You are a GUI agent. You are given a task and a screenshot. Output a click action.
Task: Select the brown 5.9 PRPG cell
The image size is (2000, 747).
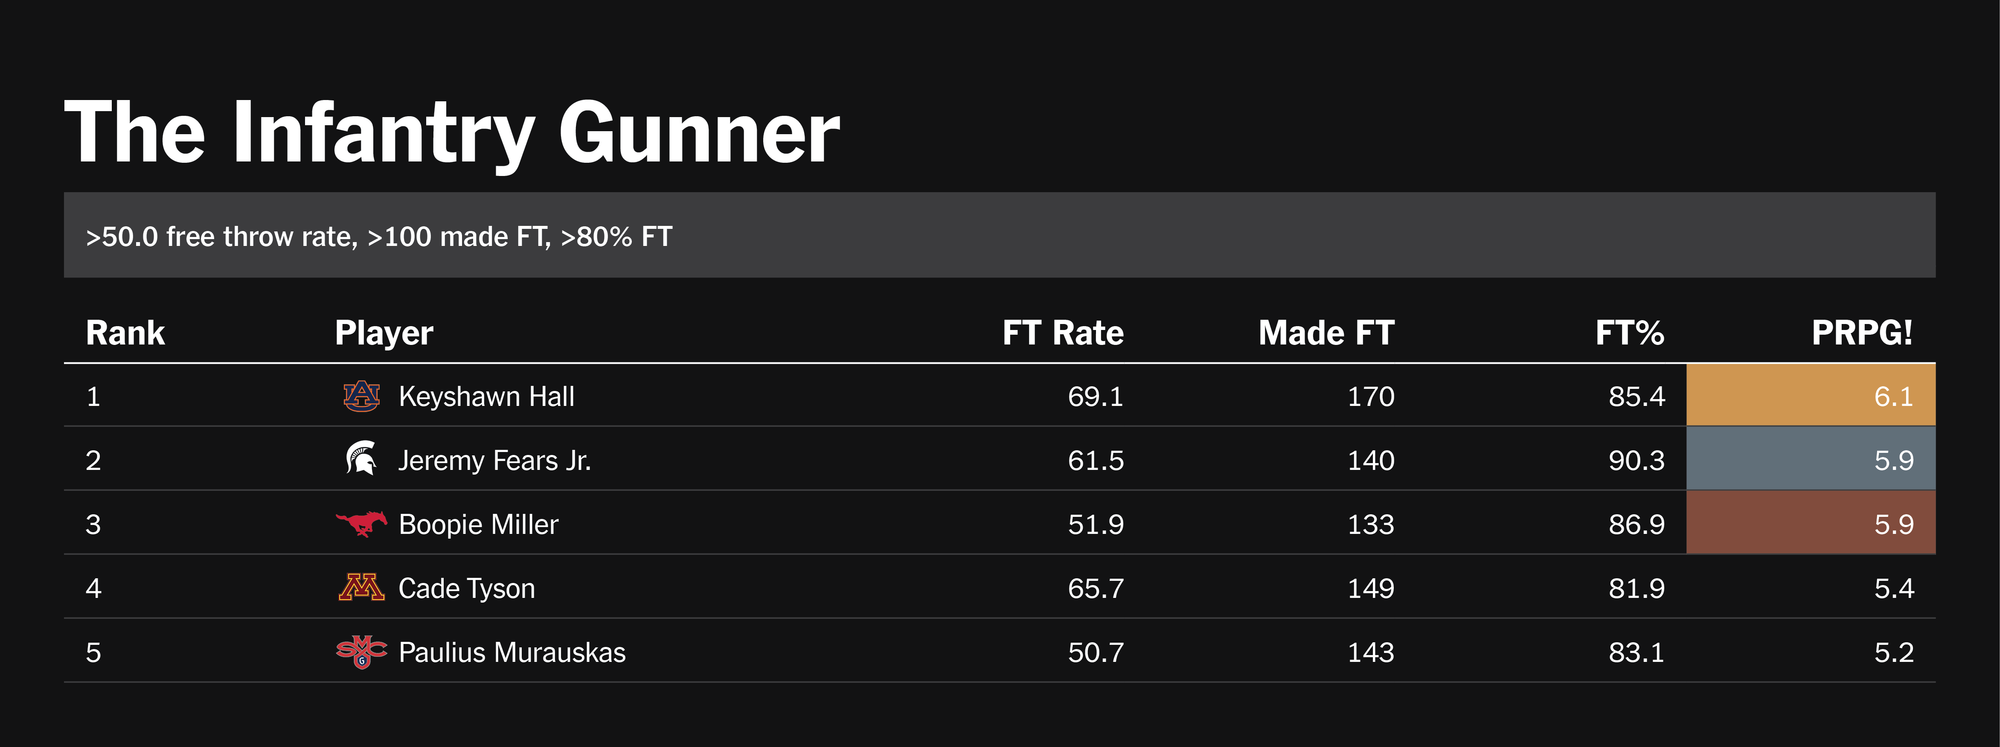1810,523
